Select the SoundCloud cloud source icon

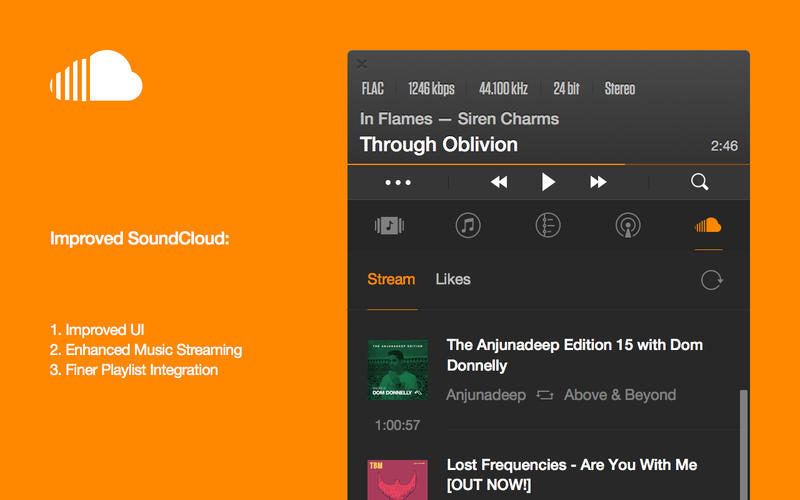[x=708, y=225]
